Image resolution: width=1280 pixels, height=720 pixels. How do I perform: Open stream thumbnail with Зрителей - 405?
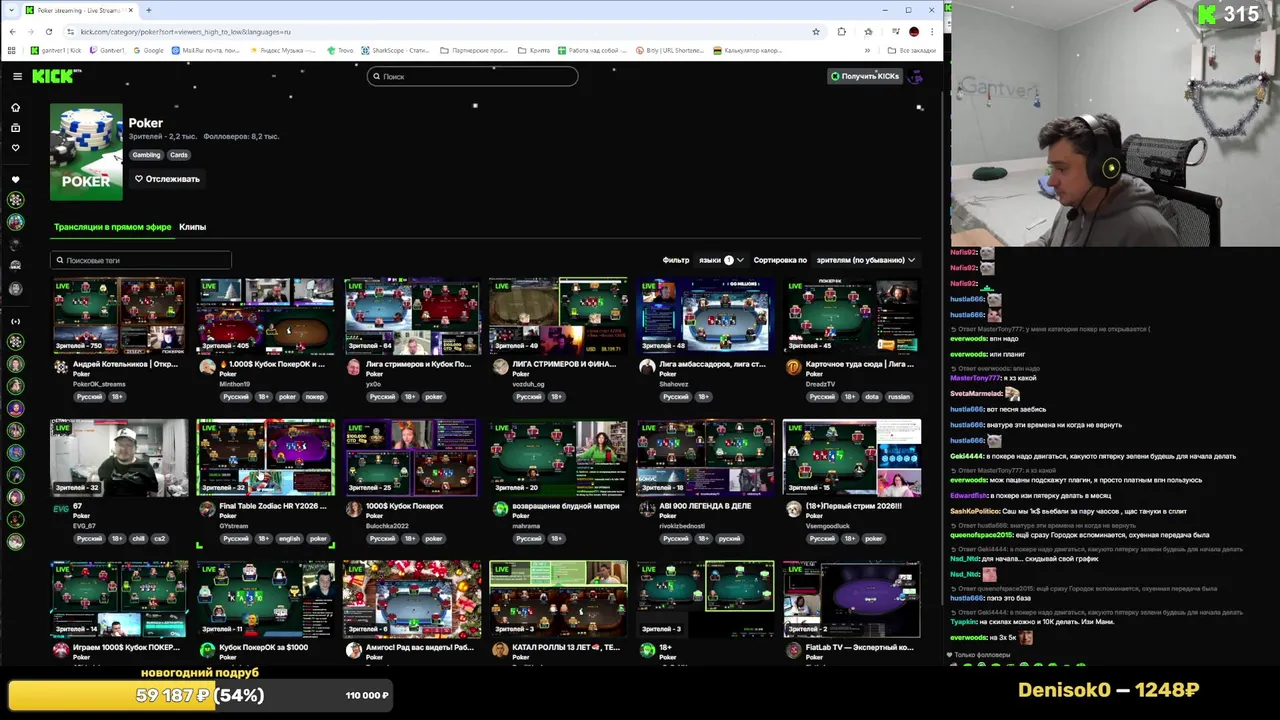pos(265,316)
